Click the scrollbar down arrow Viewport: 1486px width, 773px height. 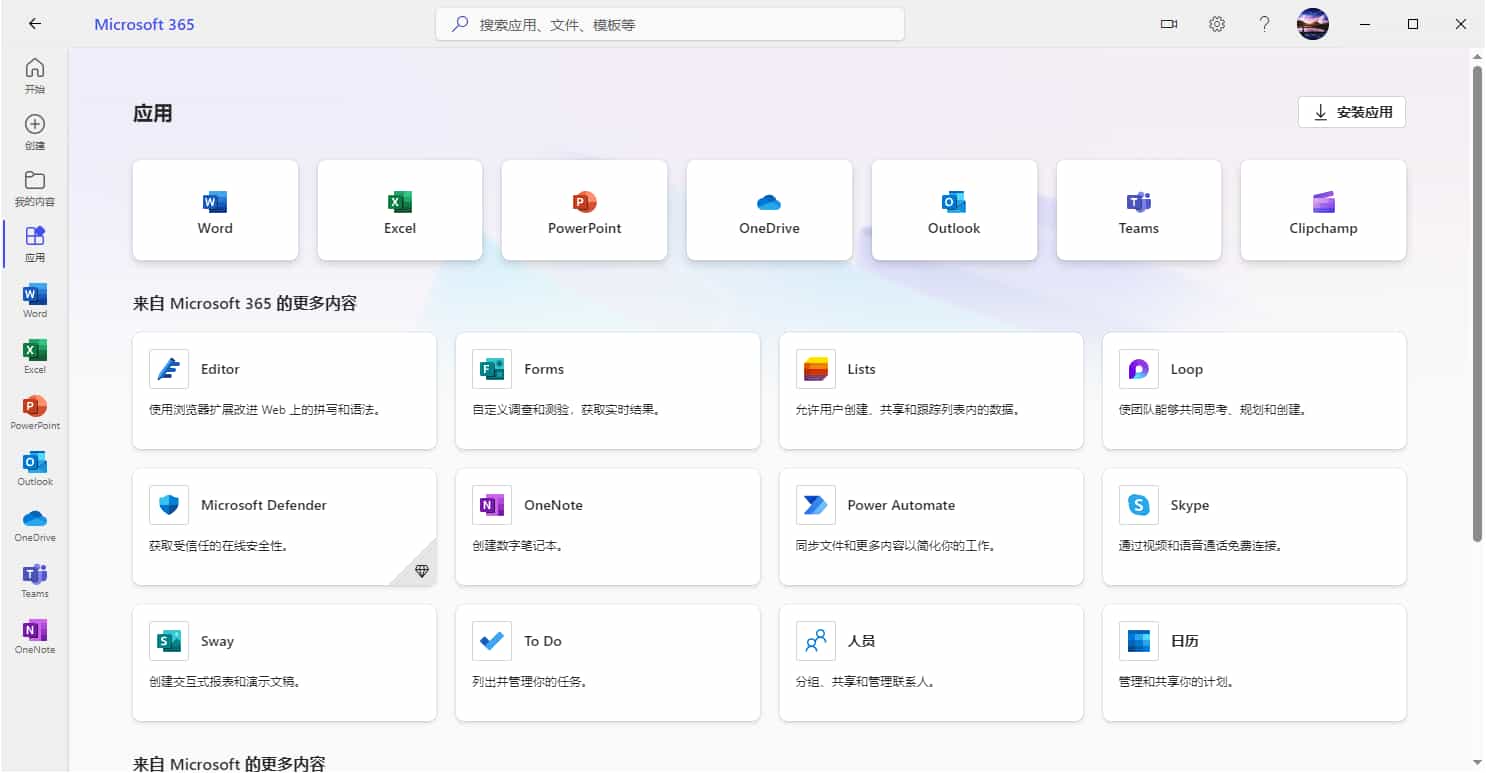point(1477,764)
